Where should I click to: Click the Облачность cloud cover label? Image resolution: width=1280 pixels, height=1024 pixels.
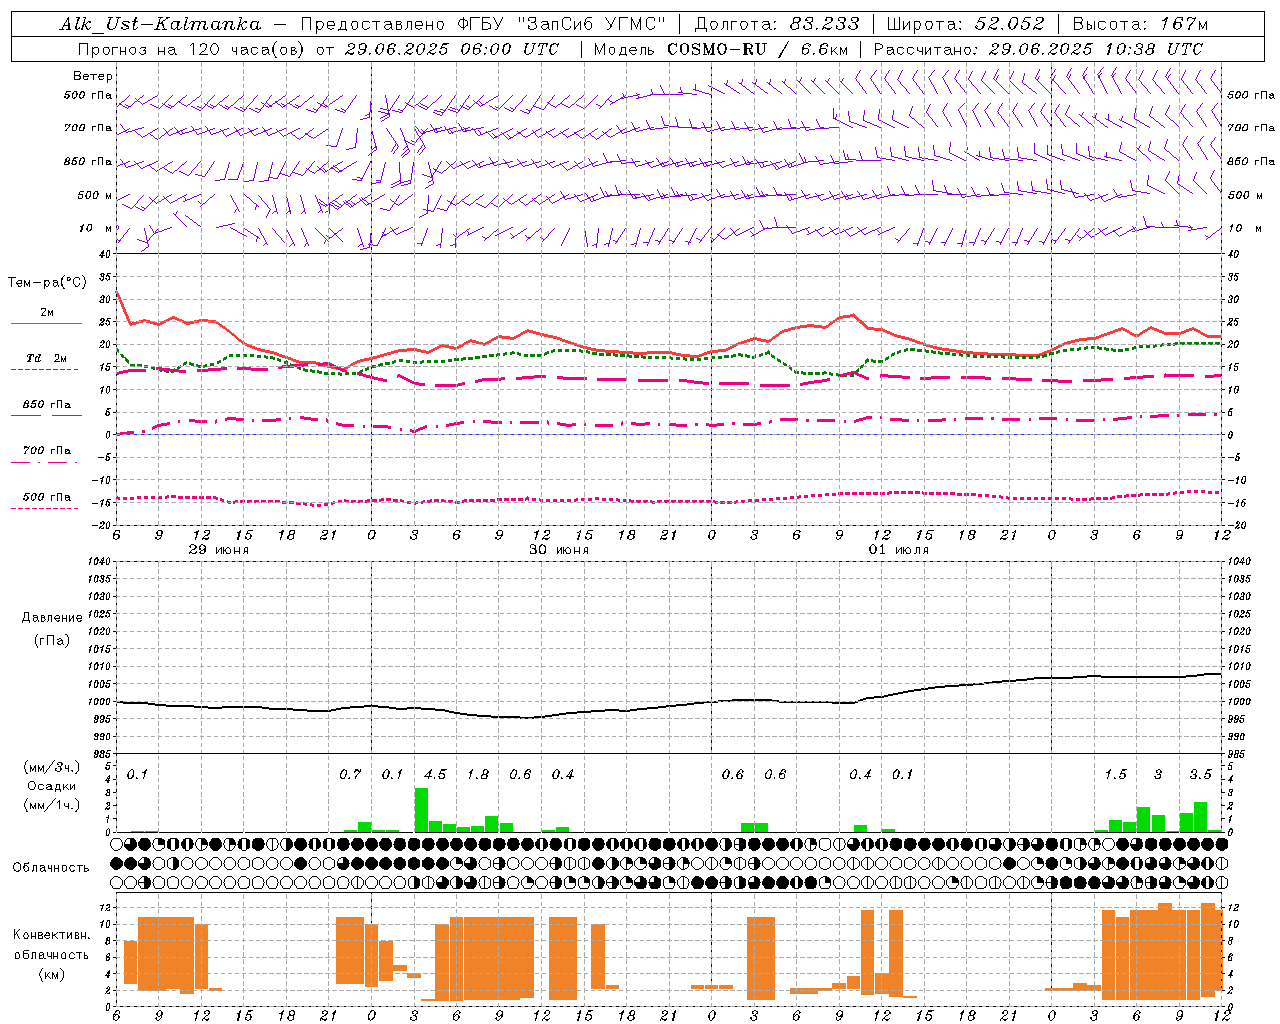51,868
